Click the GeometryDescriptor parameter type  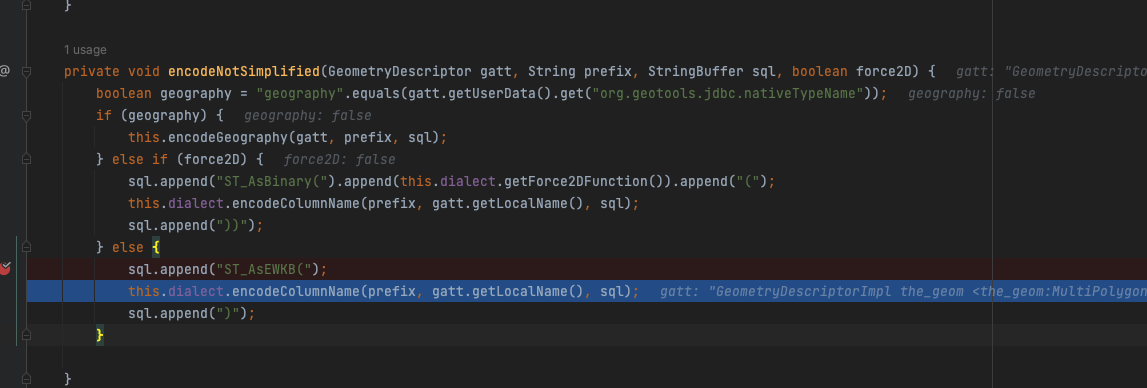point(401,72)
